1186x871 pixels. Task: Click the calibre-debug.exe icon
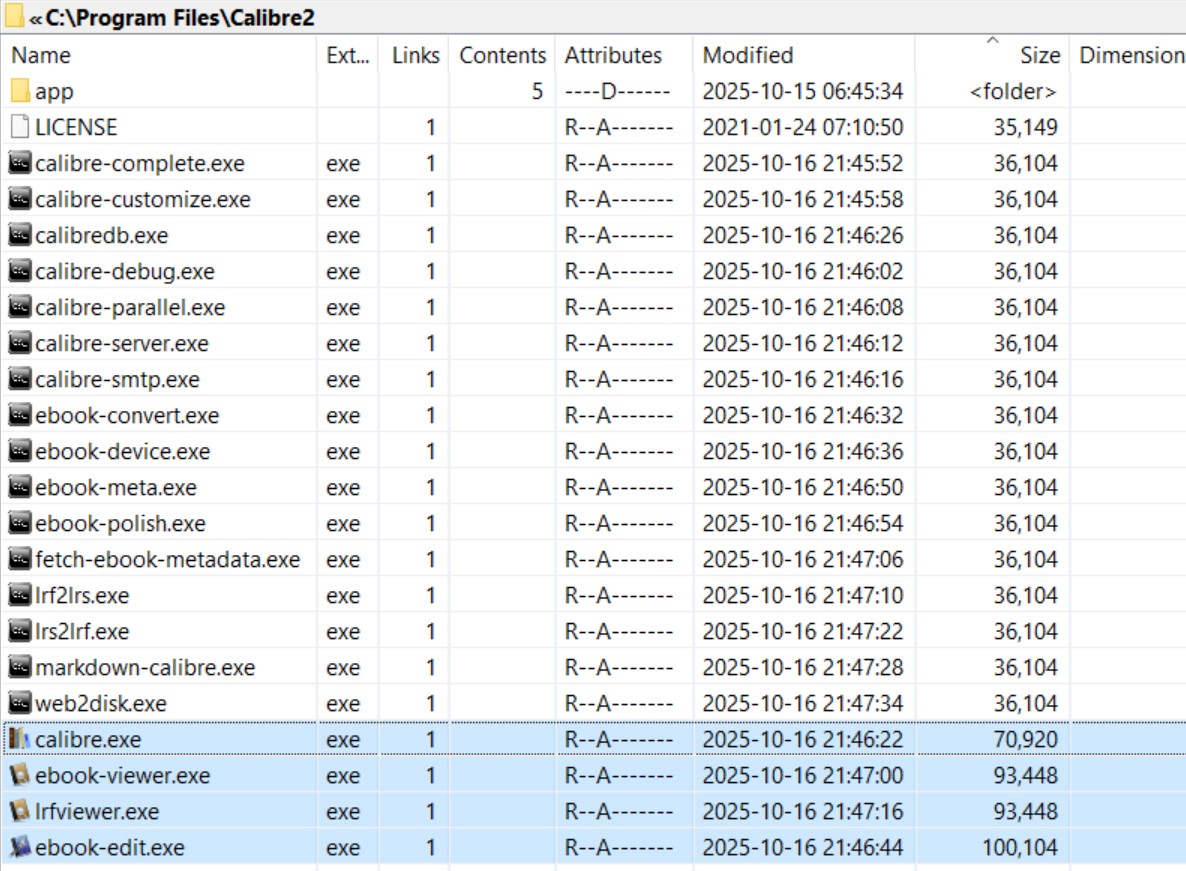20,271
